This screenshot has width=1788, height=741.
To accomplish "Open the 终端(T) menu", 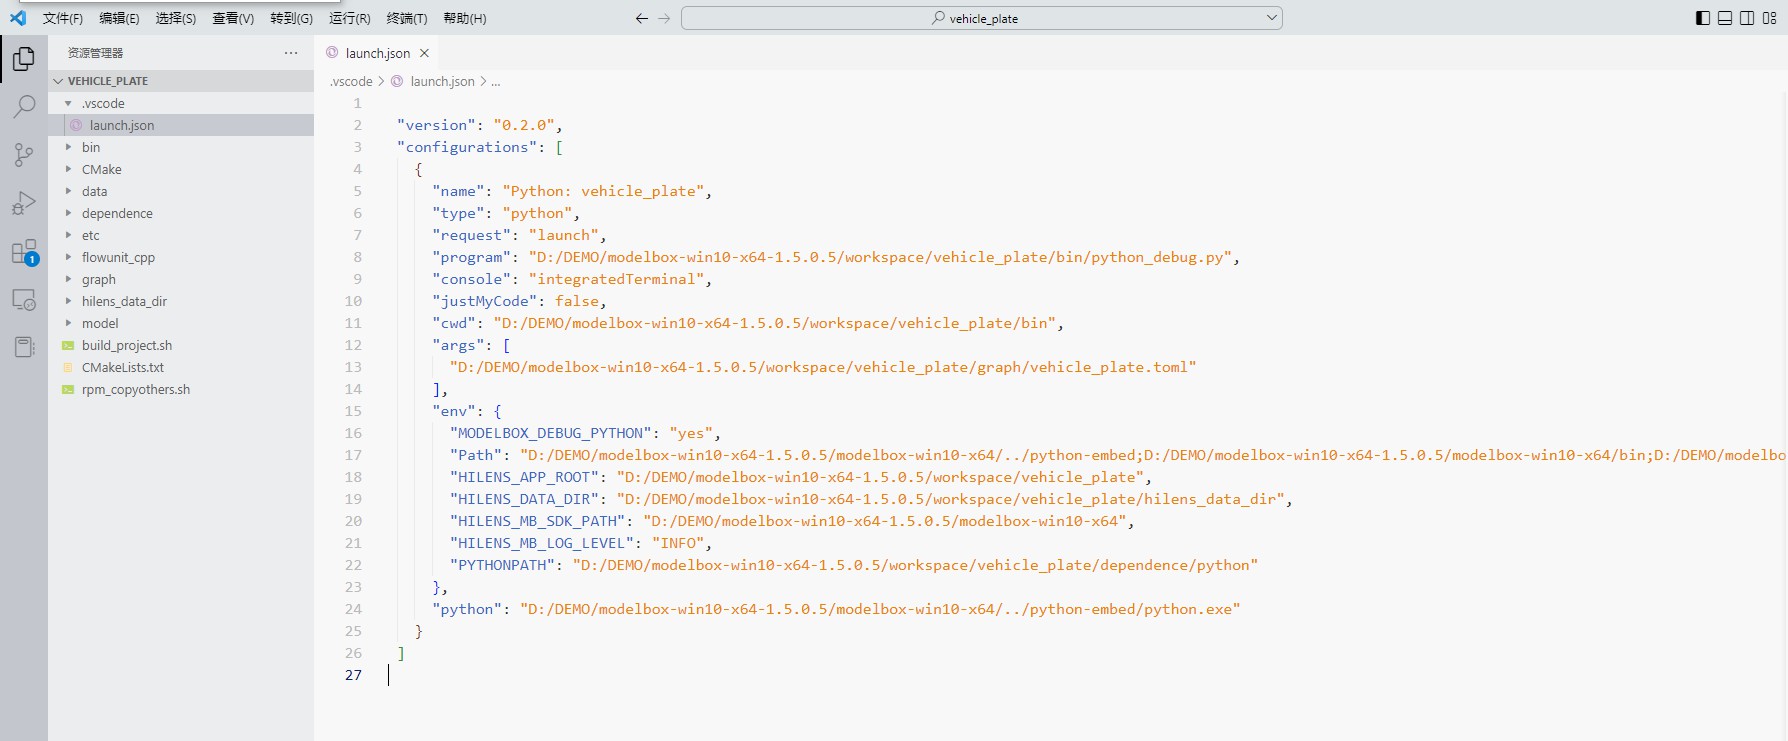I will (x=406, y=18).
